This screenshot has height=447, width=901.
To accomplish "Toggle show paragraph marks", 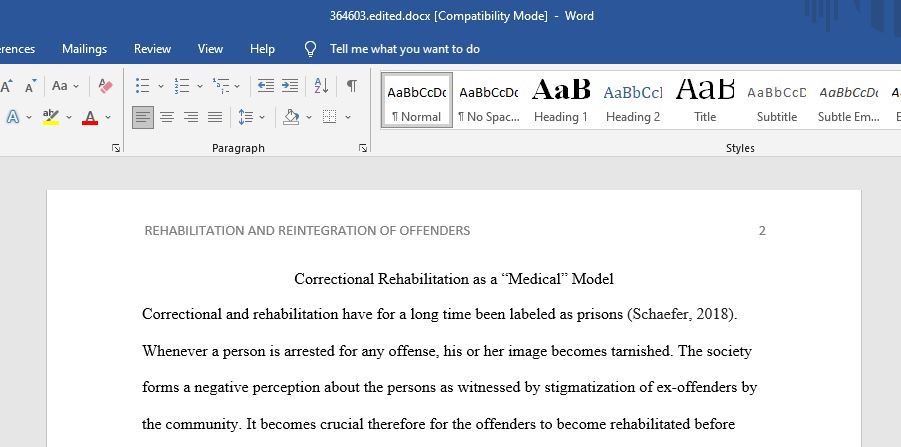I will pyautogui.click(x=352, y=86).
